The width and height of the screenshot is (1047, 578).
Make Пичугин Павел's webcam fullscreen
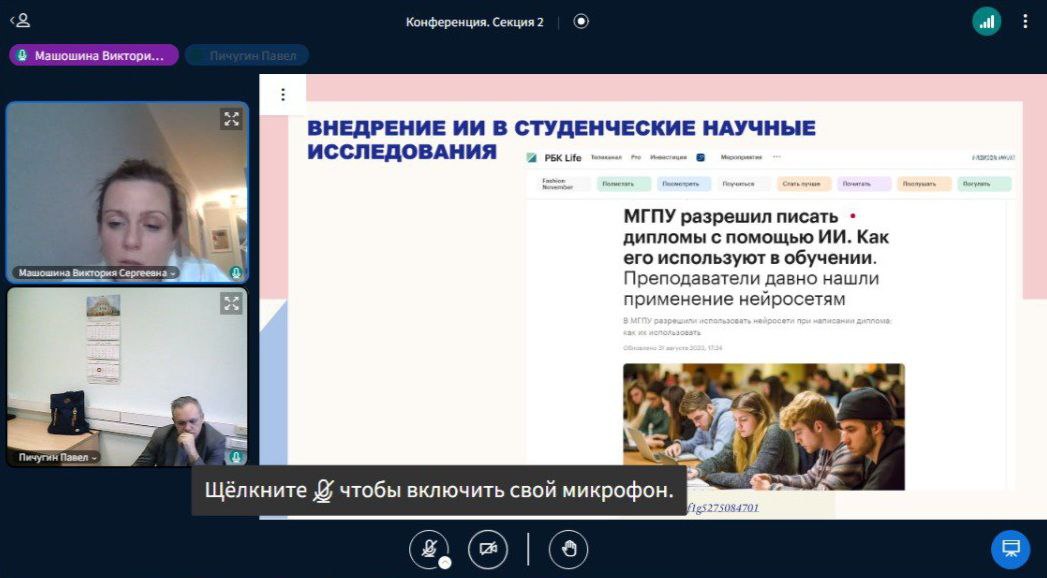(232, 303)
